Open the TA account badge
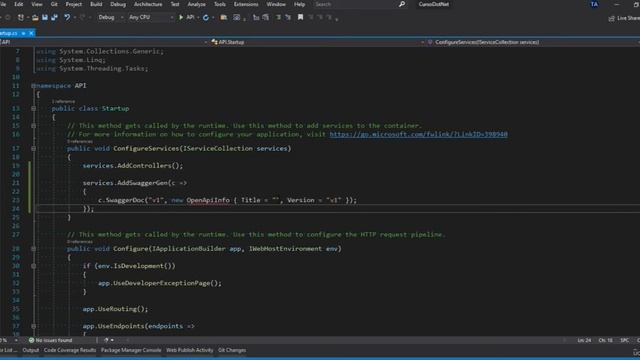Image resolution: width=640 pixels, height=360 pixels. click(594, 4)
